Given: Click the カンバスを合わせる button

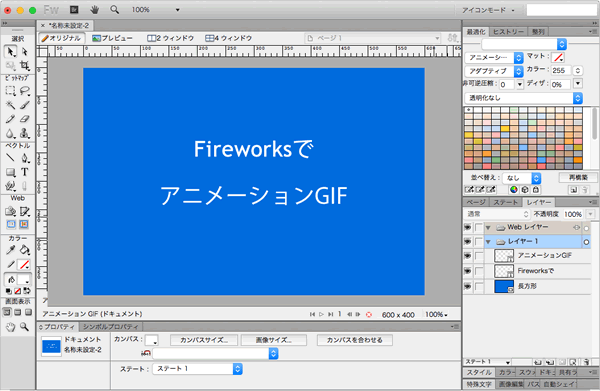Looking at the screenshot, I should 355,340.
